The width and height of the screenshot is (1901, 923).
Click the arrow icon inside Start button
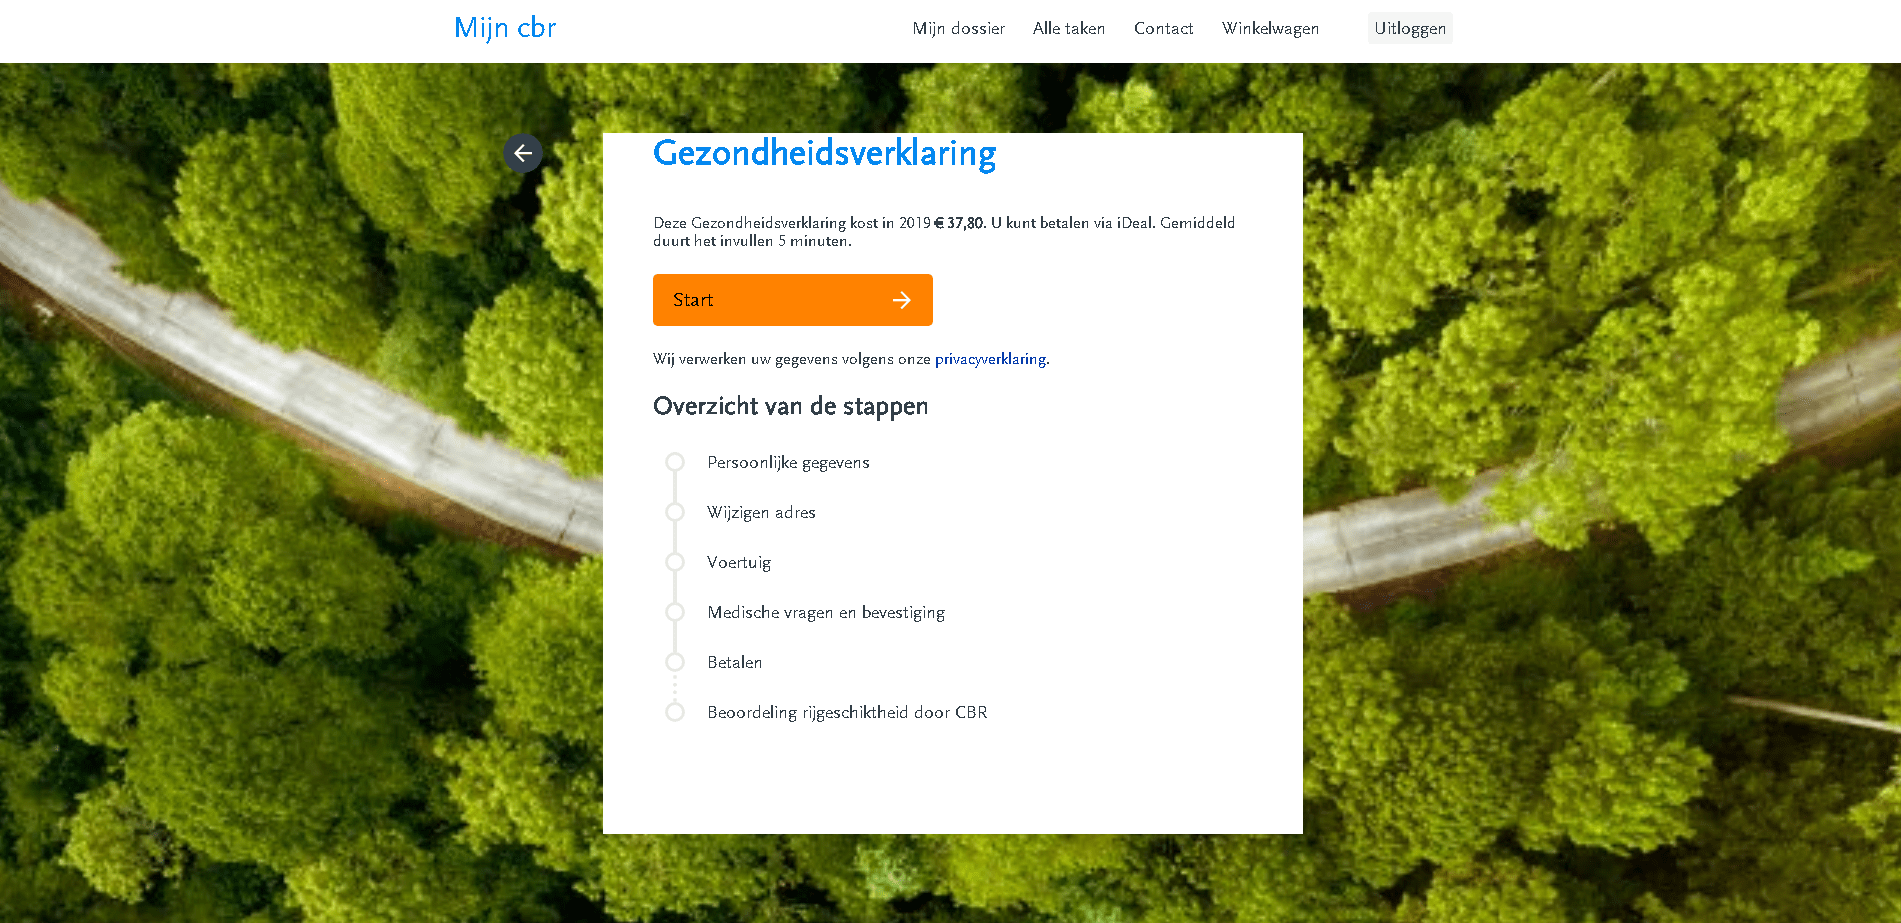coord(902,300)
